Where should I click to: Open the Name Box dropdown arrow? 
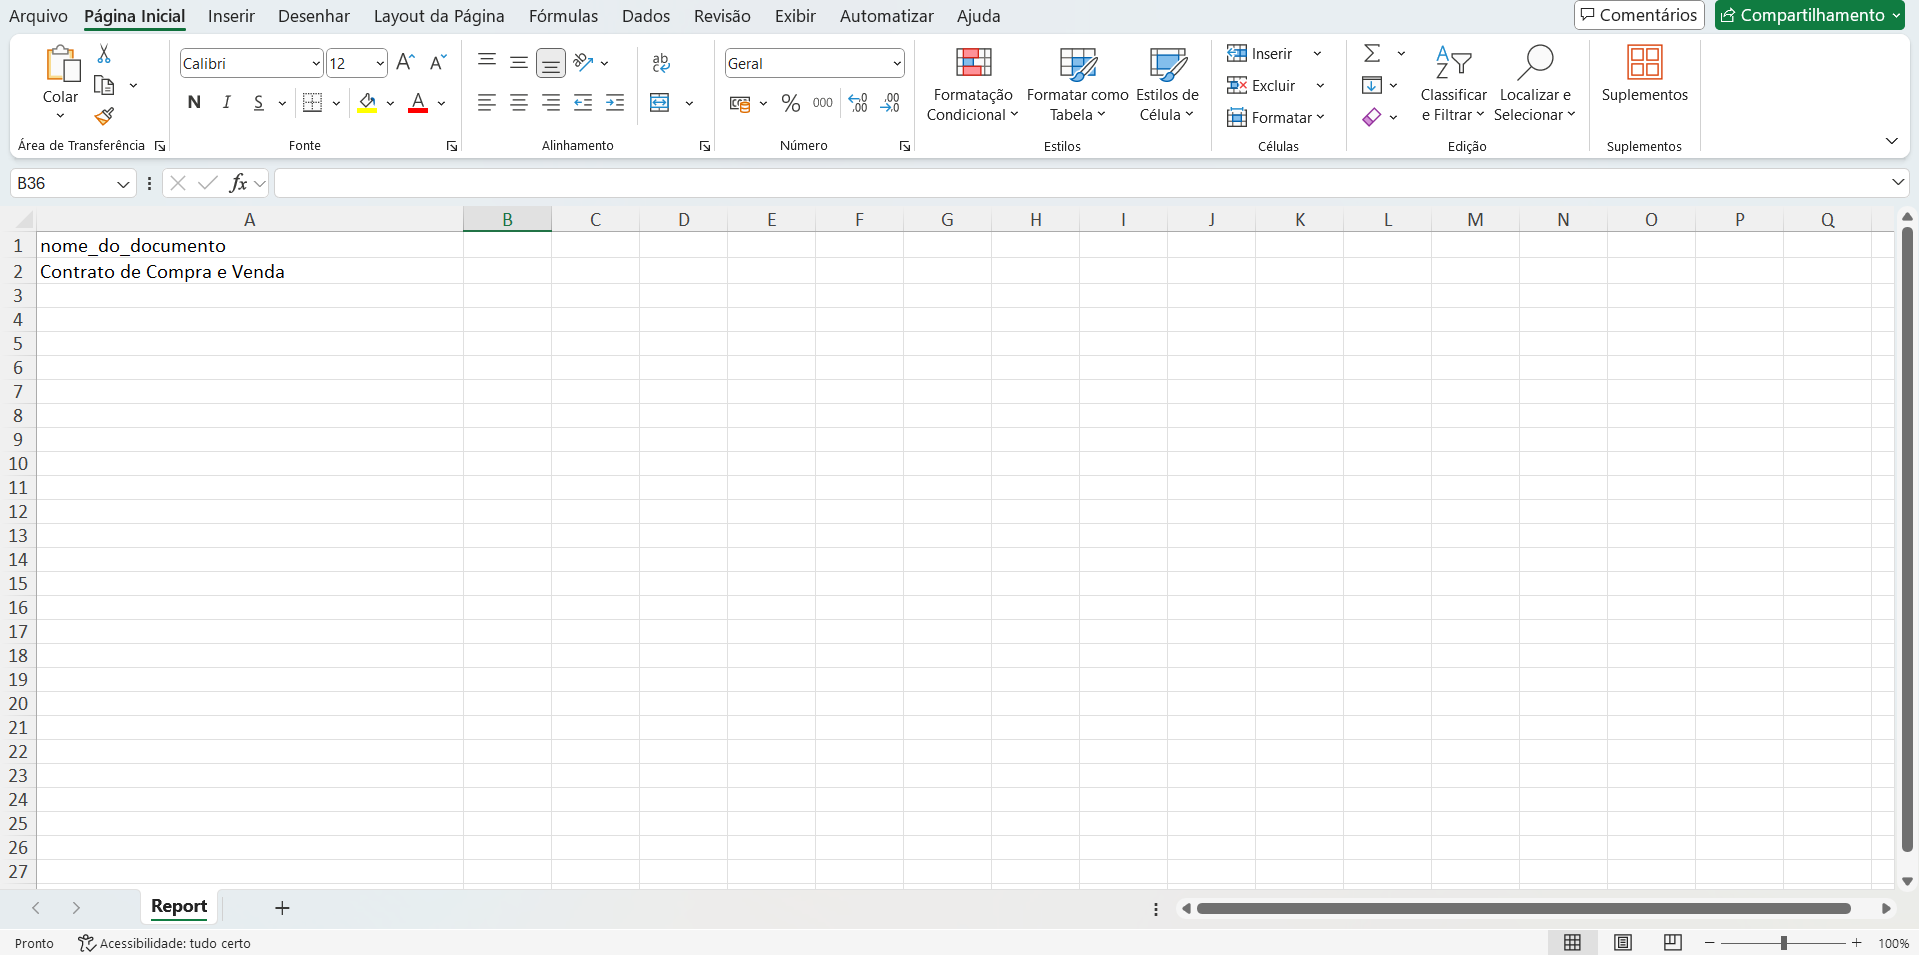[x=123, y=183]
